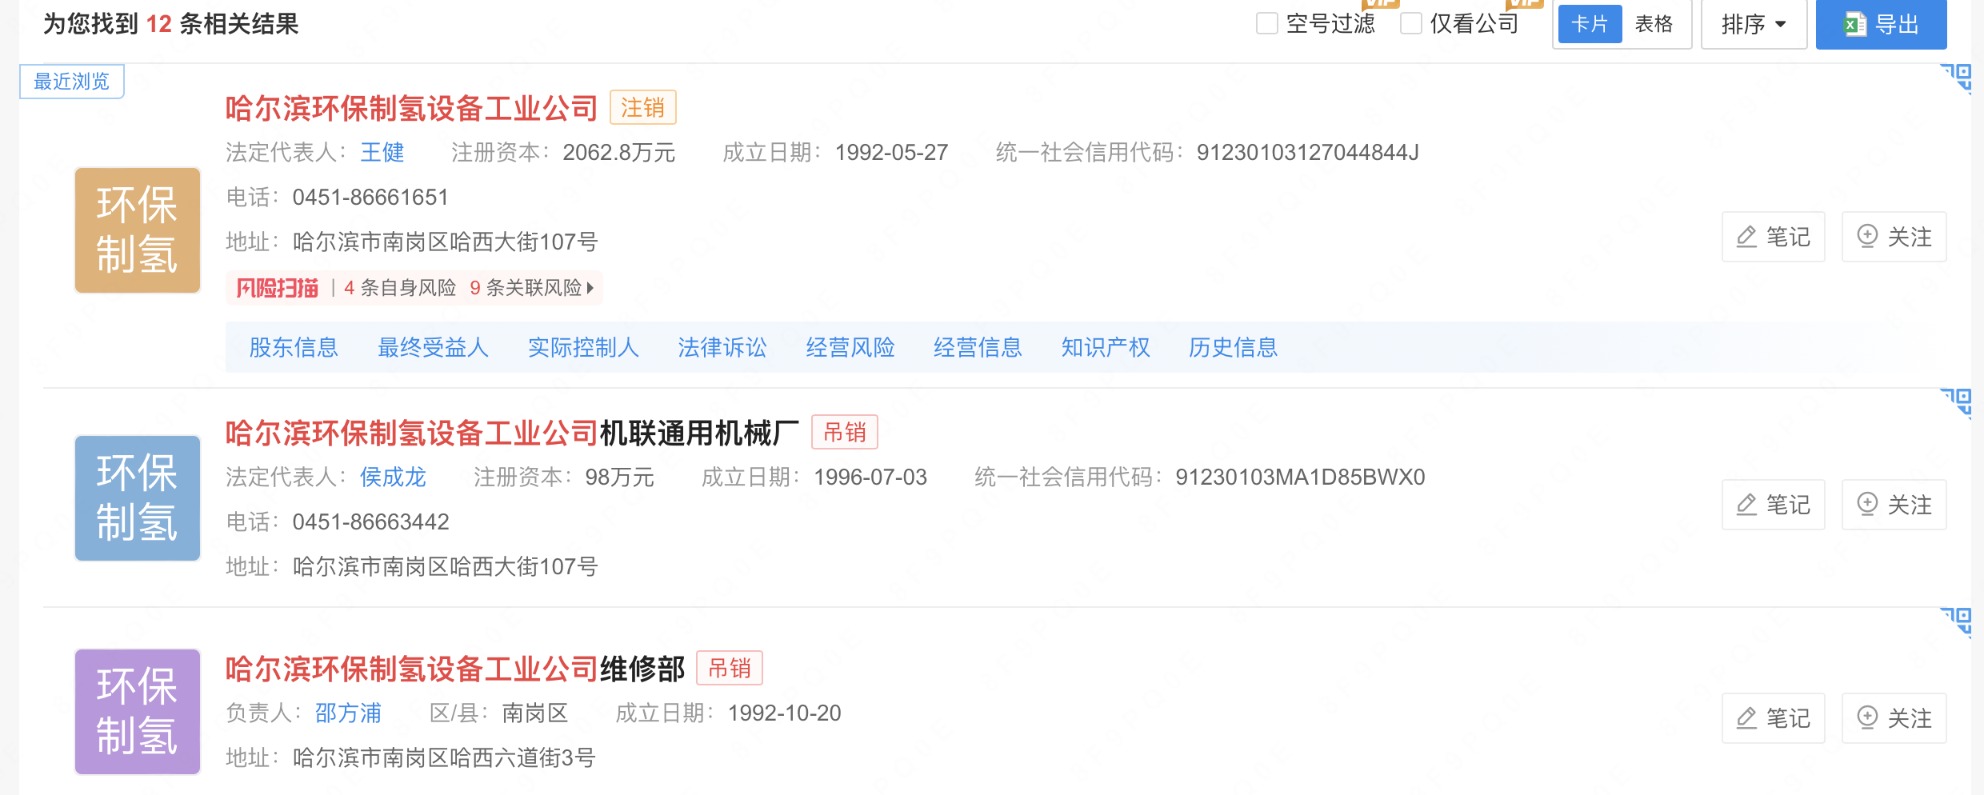Open the 排序 sort dropdown

(1754, 24)
